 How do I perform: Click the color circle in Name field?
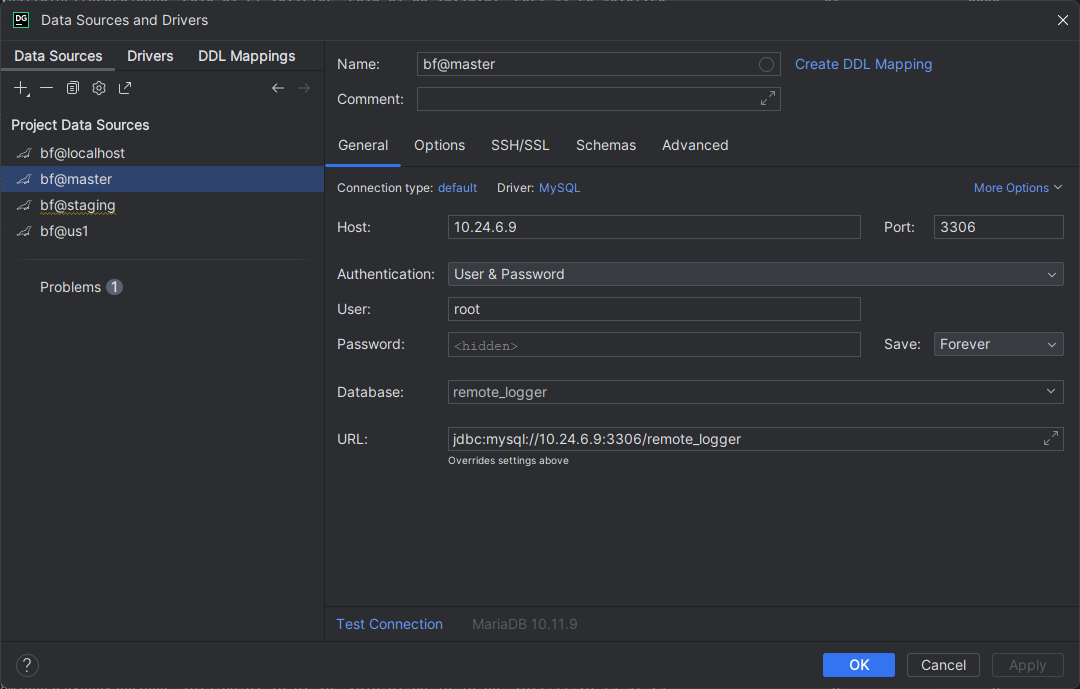coord(766,65)
